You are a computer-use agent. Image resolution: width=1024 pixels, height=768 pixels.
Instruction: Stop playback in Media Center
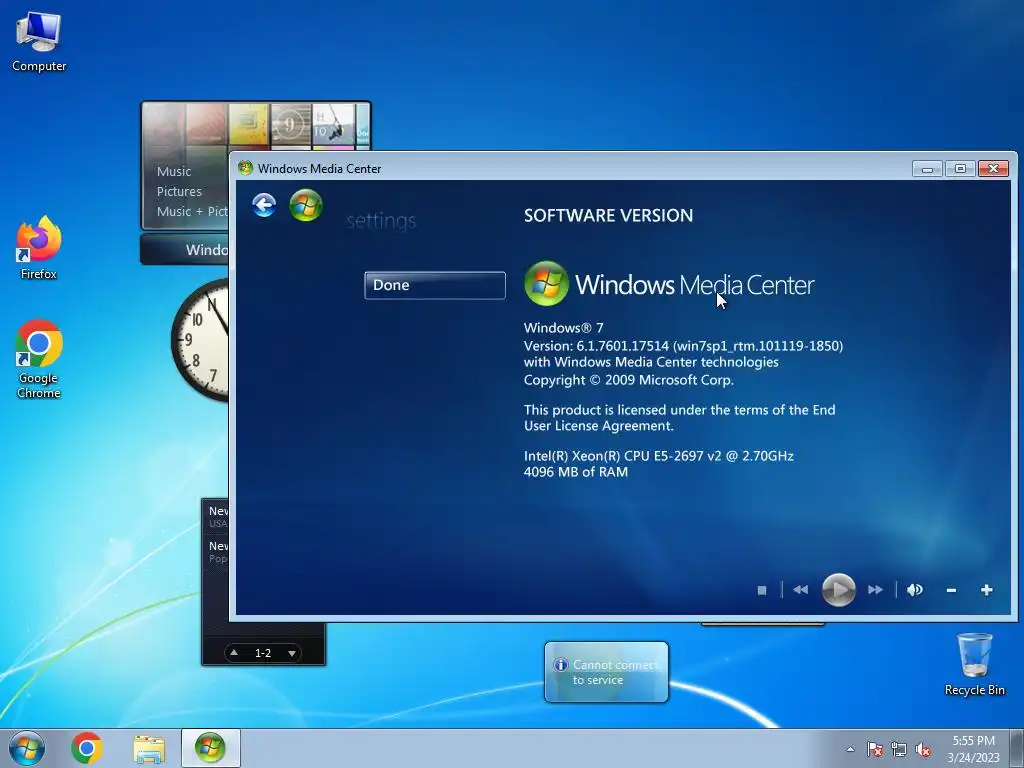[761, 590]
